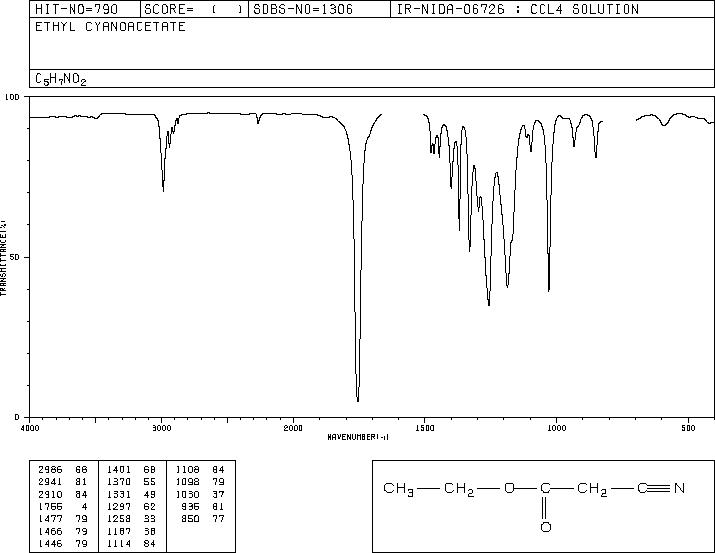Select peak table entry 1477
This screenshot has width=715, height=553.
click(x=50, y=519)
